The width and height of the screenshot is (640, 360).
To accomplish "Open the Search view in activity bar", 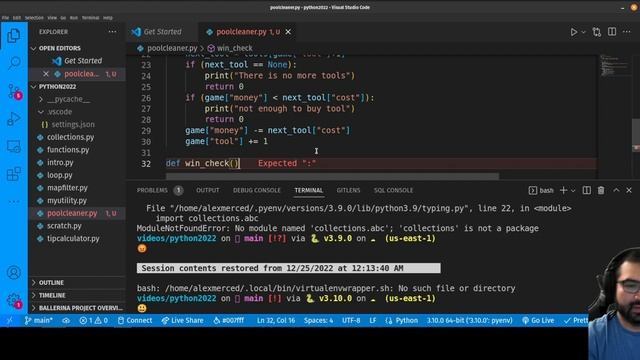I will (x=14, y=62).
